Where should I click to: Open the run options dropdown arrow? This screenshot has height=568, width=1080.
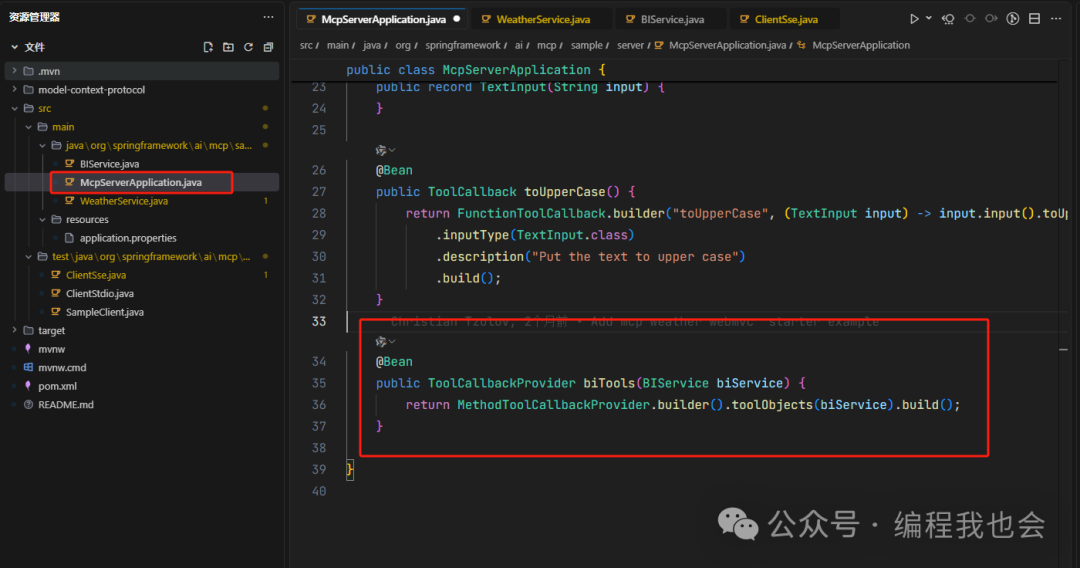[928, 19]
